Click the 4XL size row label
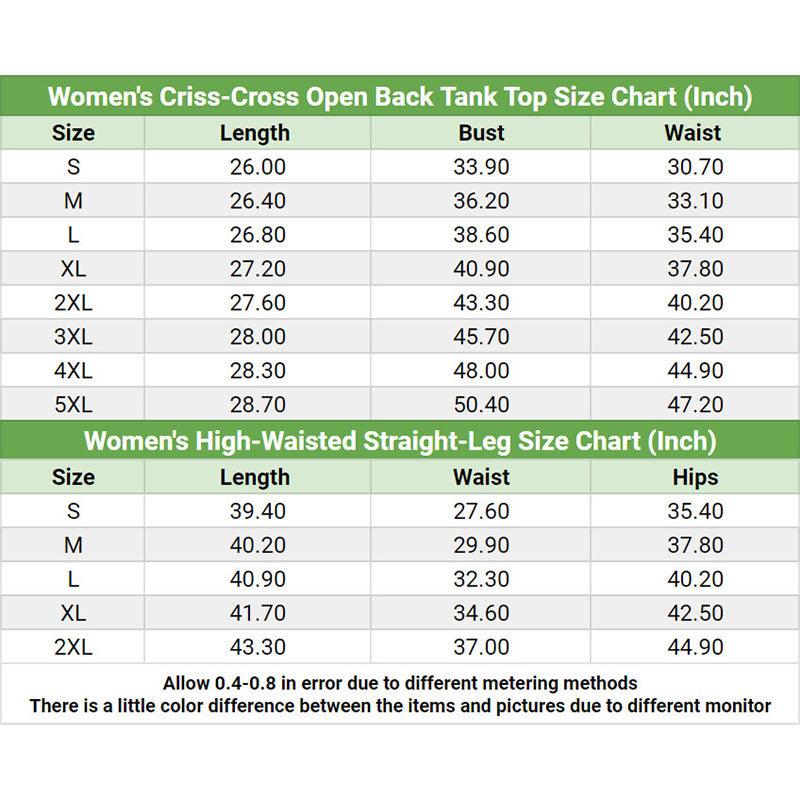The image size is (800, 800). click(x=73, y=371)
